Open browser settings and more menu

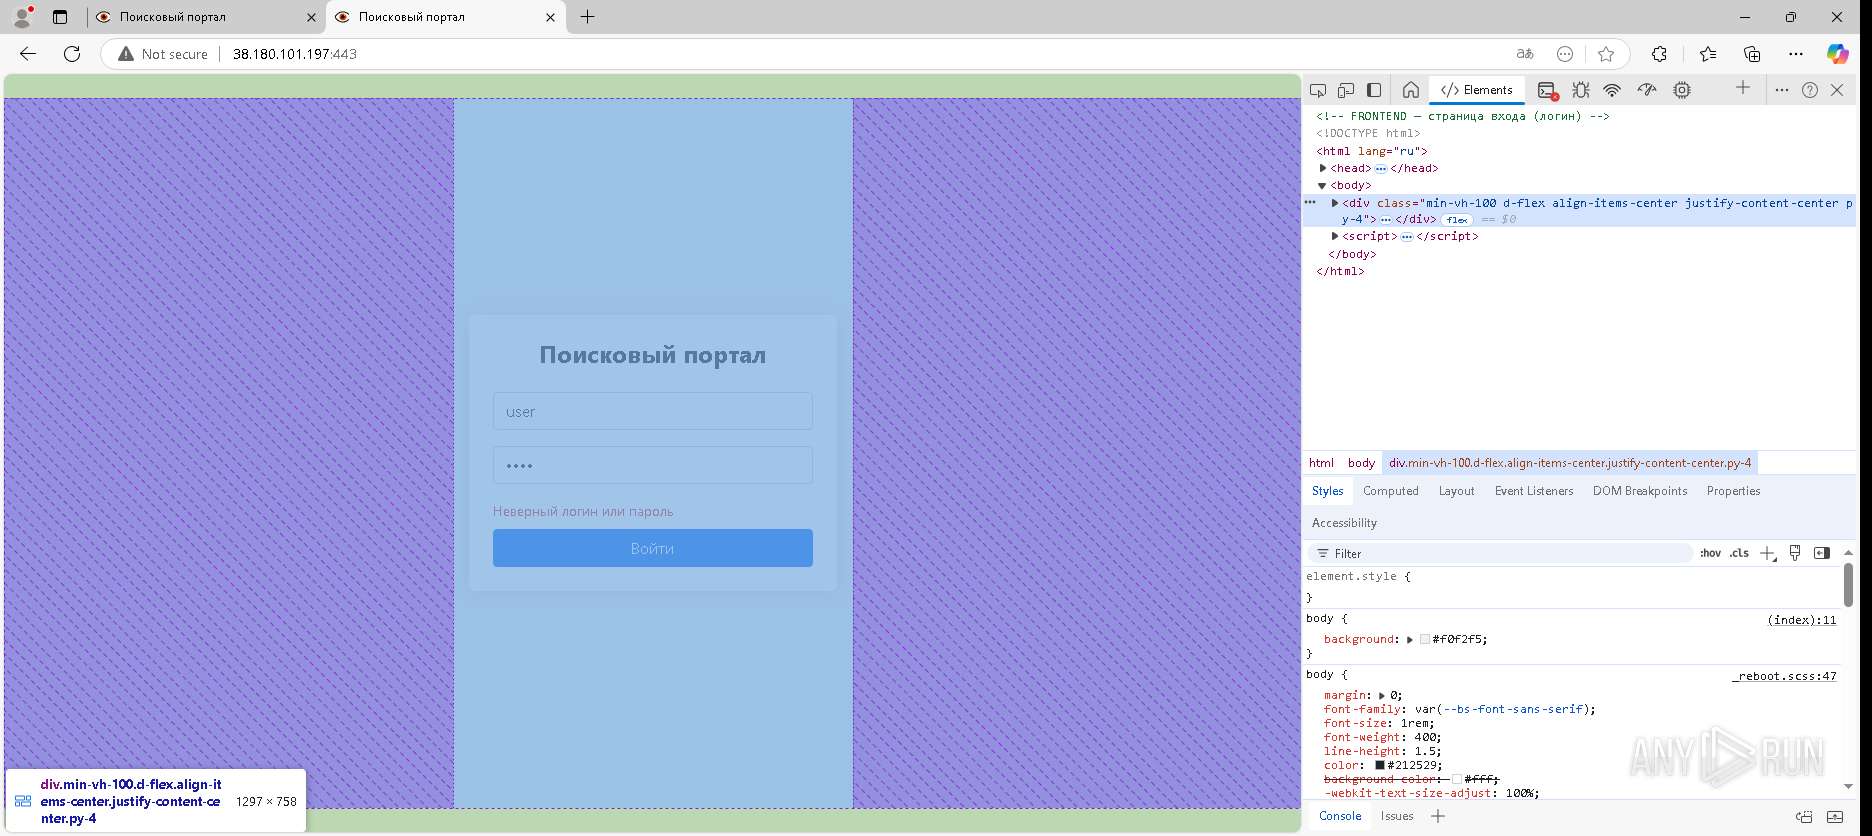pos(1796,54)
